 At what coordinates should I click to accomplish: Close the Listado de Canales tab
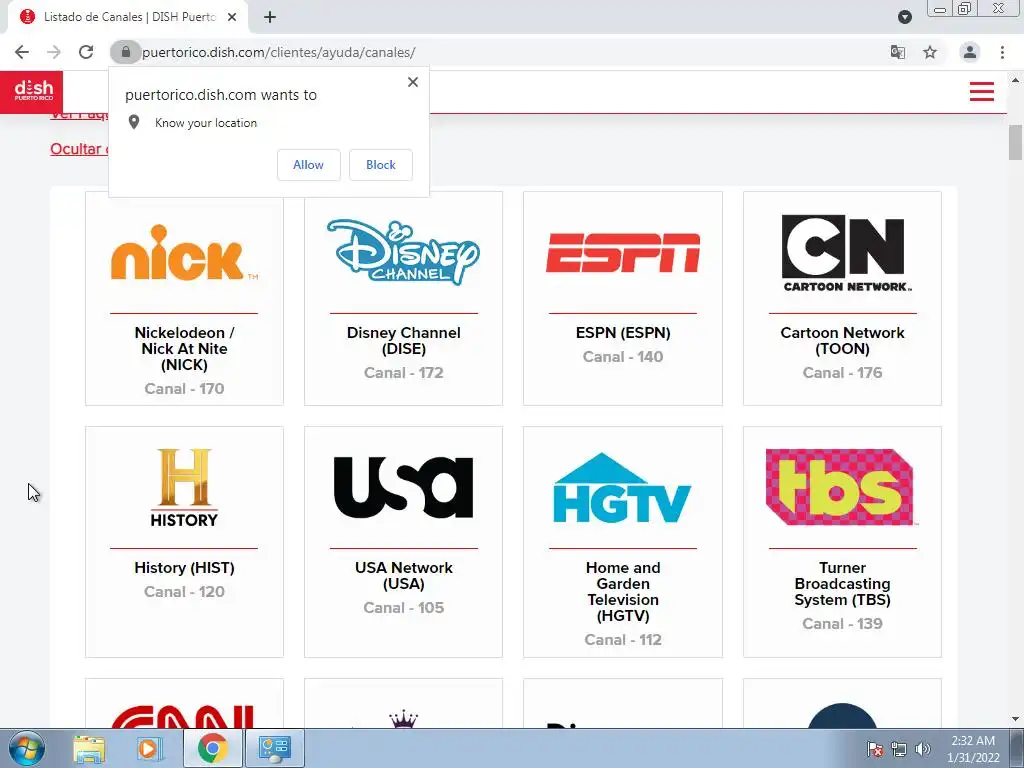pyautogui.click(x=232, y=17)
